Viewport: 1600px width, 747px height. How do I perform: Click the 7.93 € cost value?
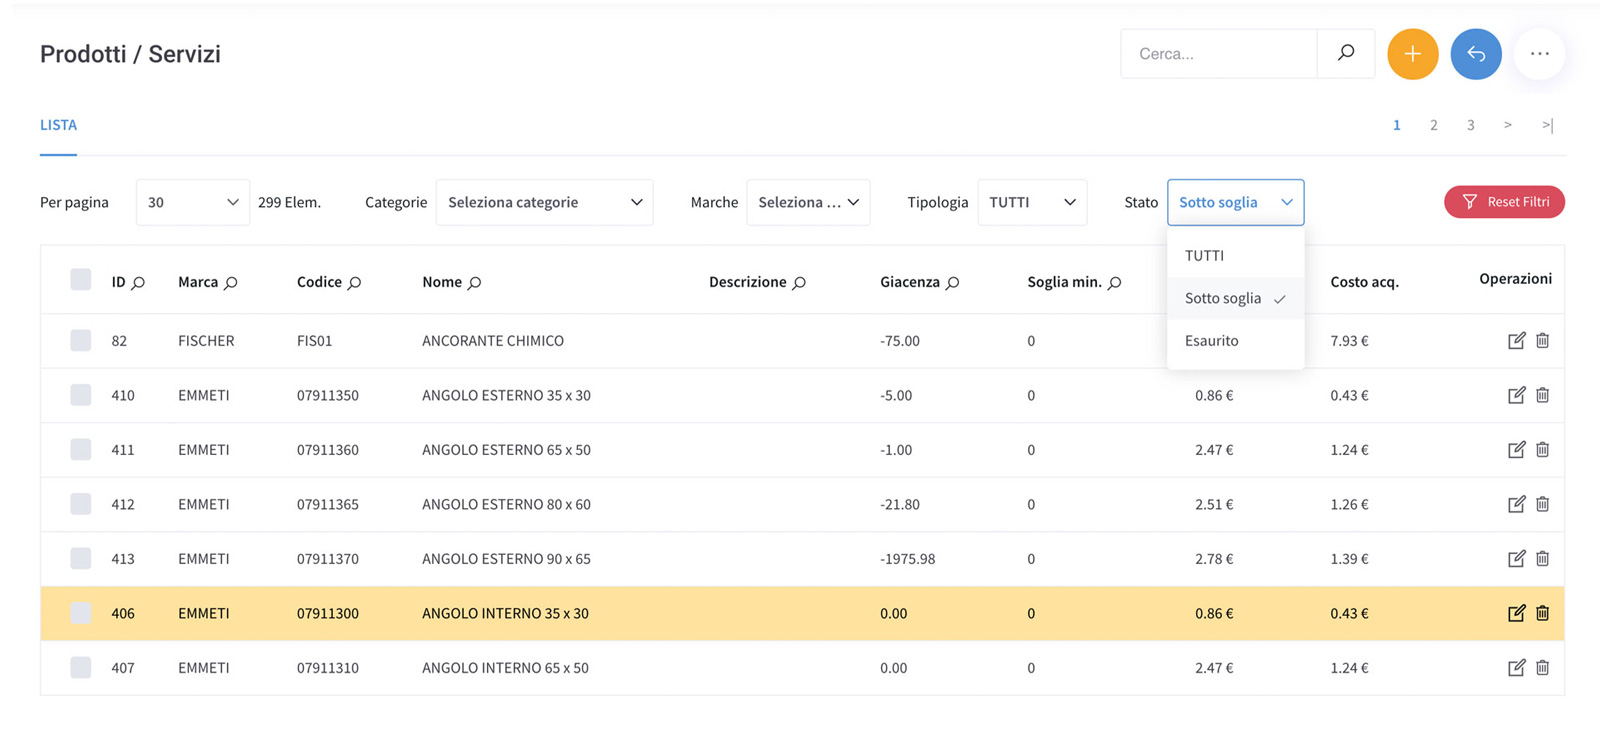pos(1349,341)
